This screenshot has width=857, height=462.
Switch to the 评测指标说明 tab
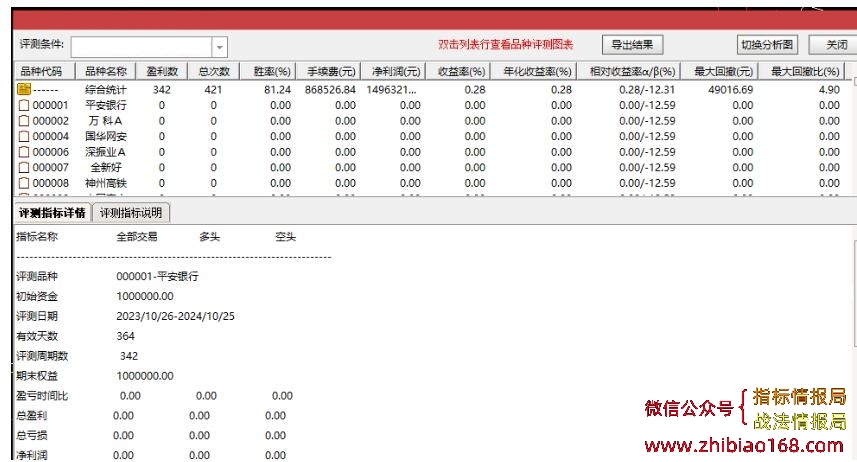131,213
